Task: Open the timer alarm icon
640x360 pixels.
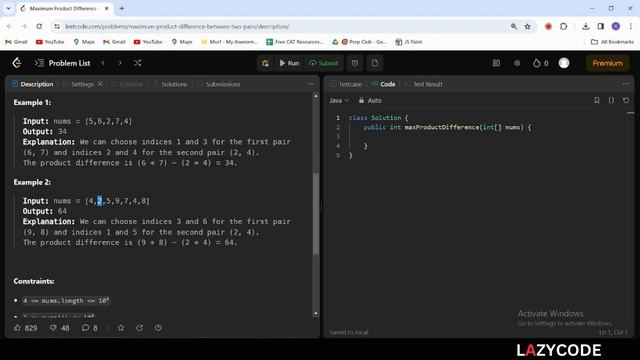Action: [355, 63]
